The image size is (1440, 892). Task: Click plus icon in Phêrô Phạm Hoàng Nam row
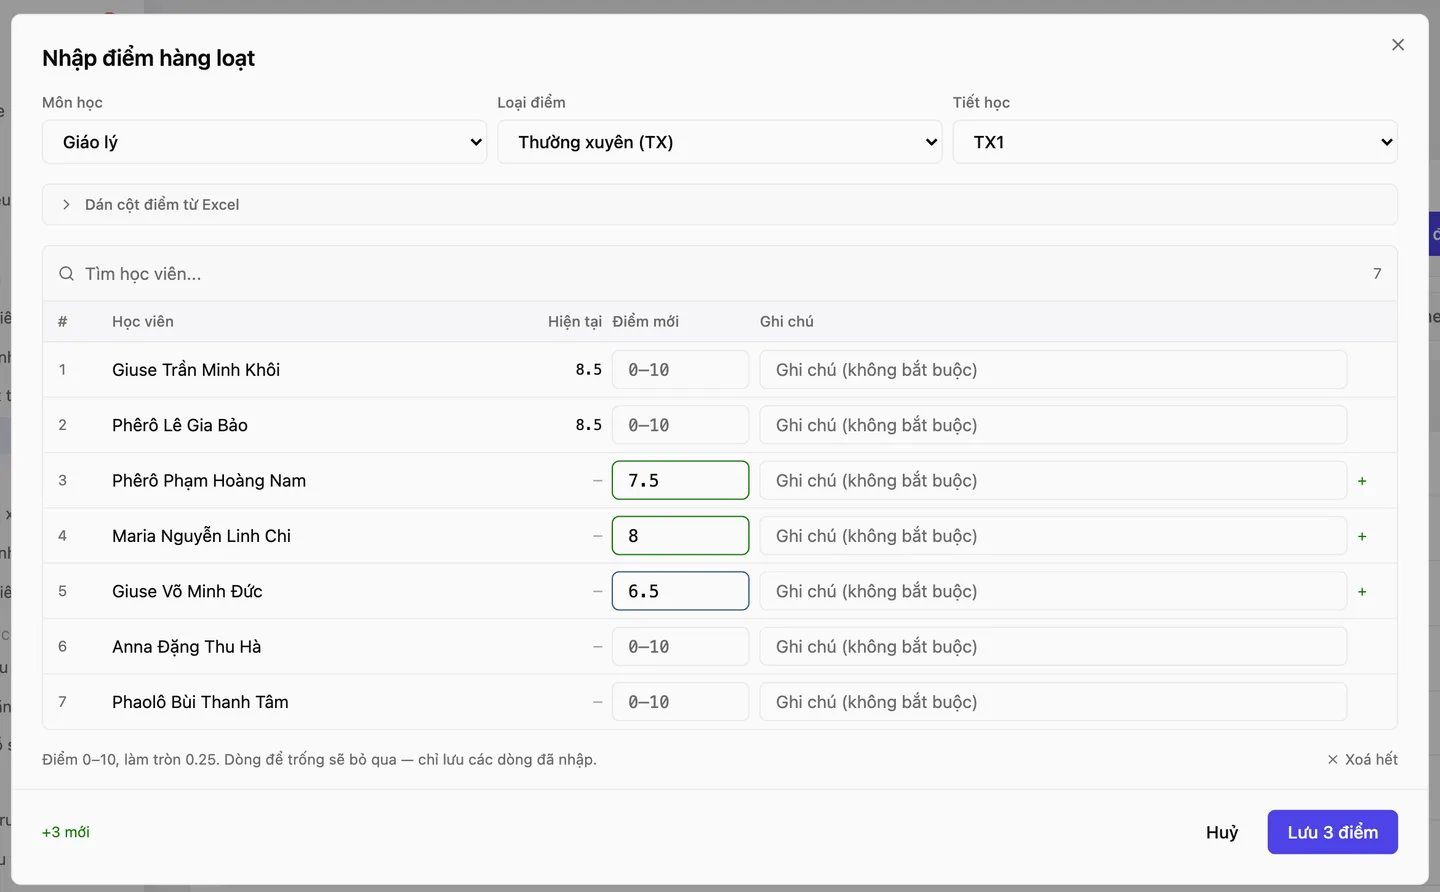point(1362,481)
